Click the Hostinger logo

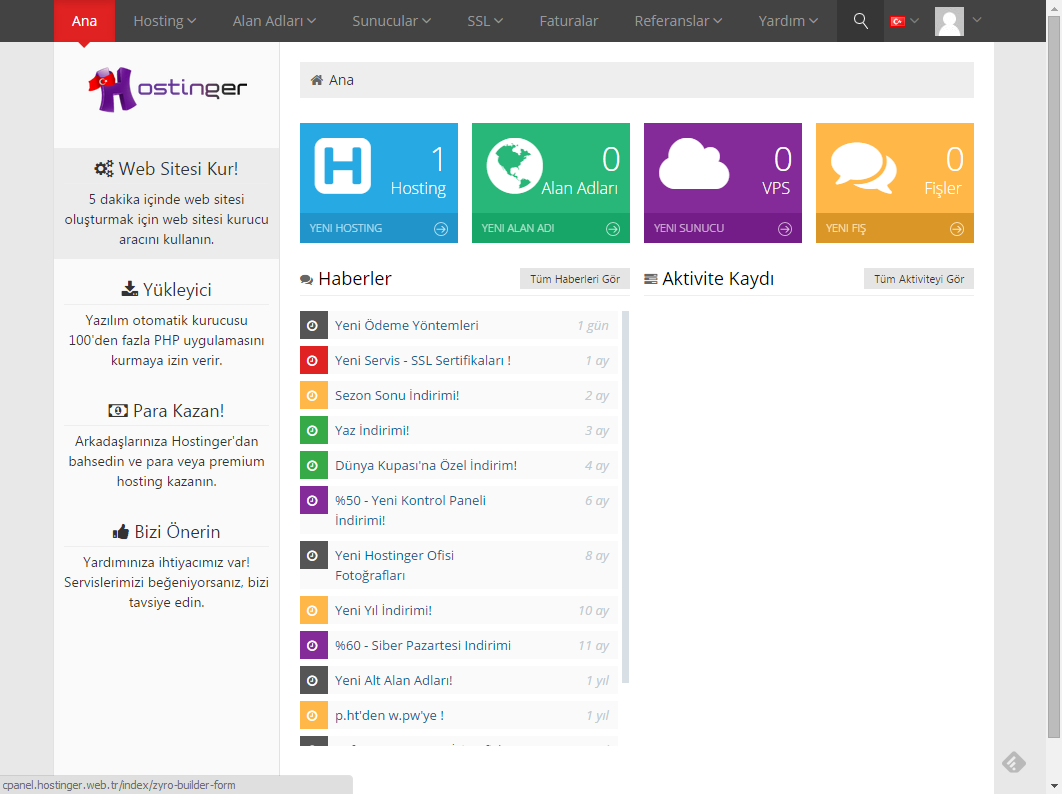pos(167,89)
